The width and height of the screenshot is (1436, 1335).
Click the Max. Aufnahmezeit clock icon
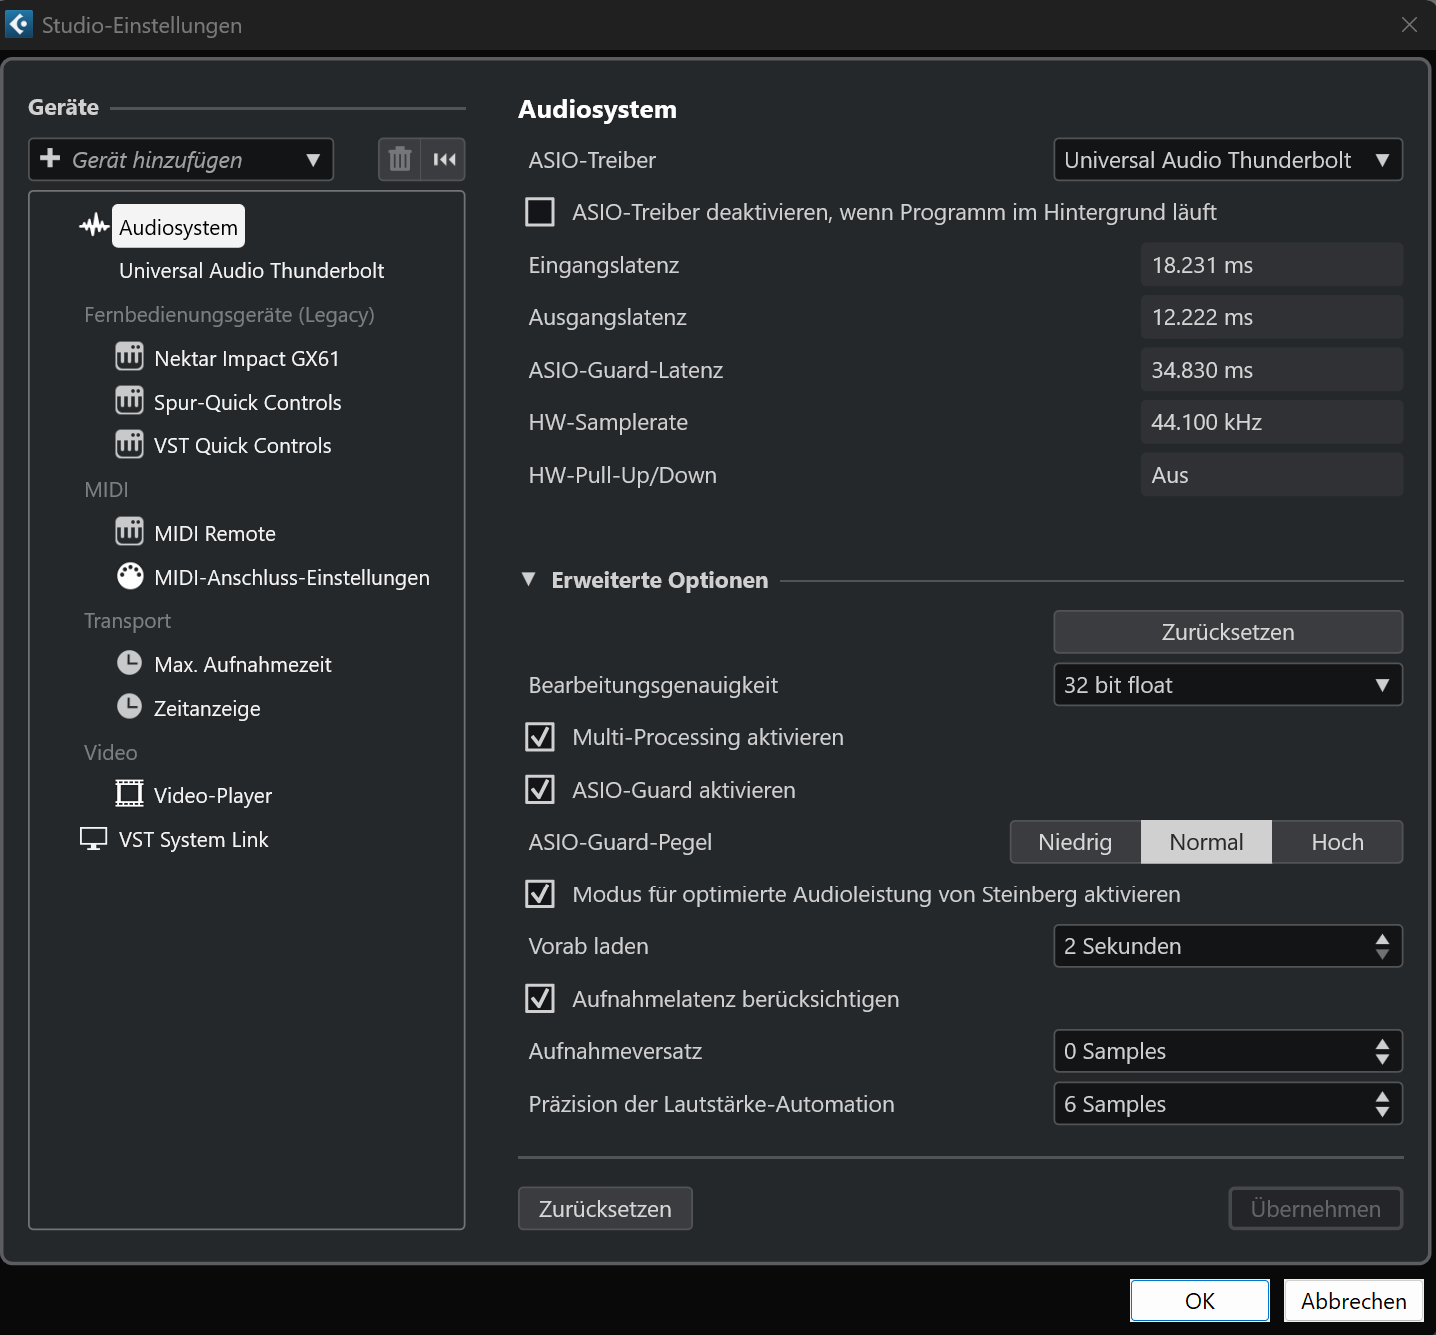[129, 663]
